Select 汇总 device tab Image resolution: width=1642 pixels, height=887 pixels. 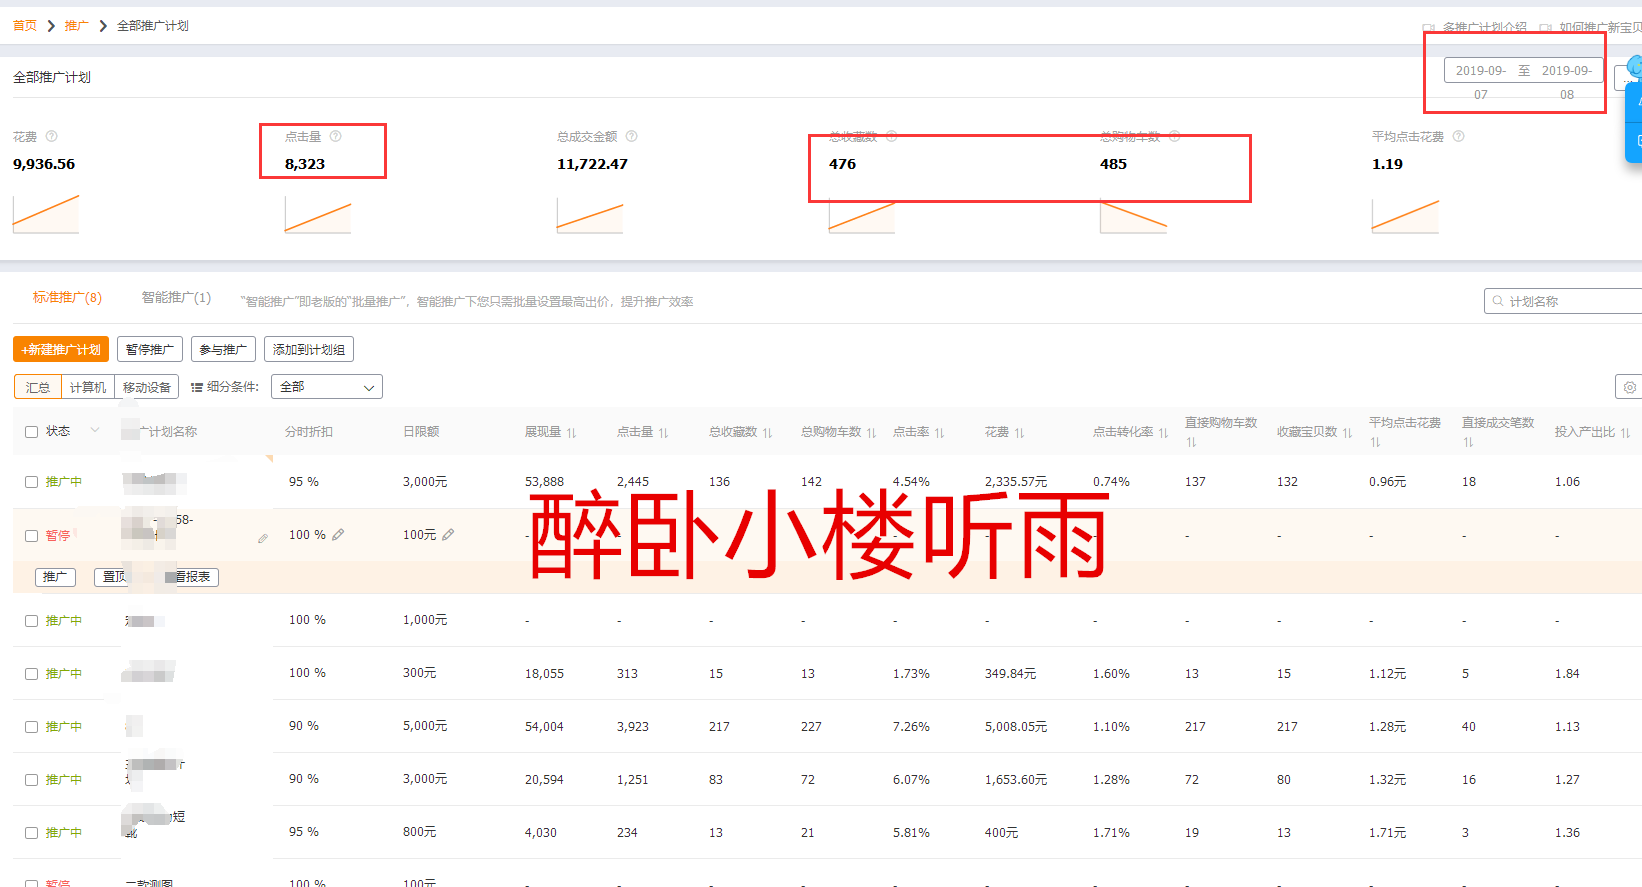pyautogui.click(x=38, y=387)
